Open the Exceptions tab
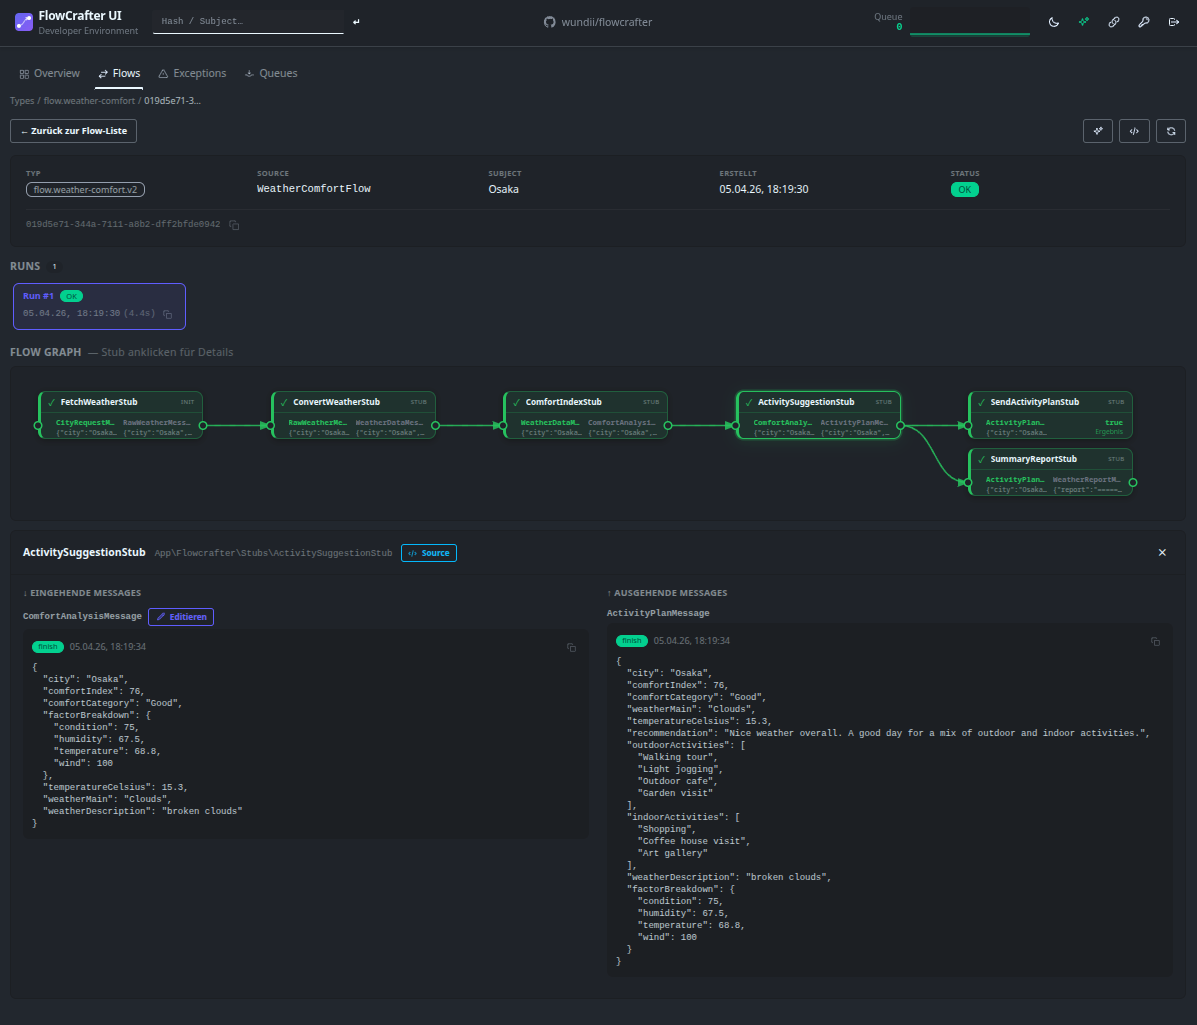The width and height of the screenshot is (1197, 1025). point(192,74)
